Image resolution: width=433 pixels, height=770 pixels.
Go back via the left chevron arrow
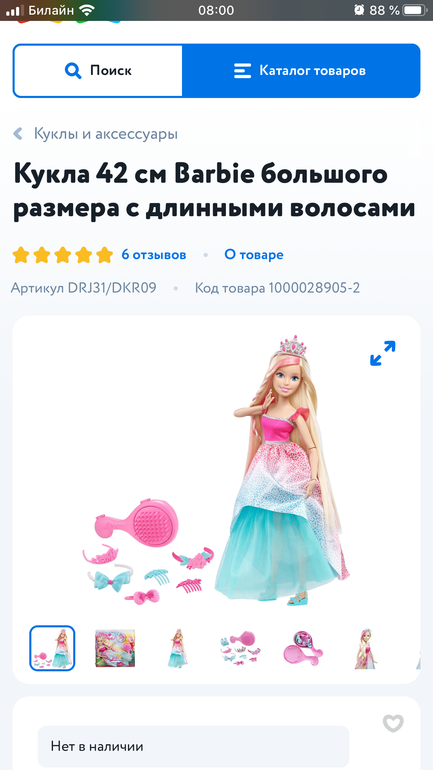pyautogui.click(x=18, y=134)
